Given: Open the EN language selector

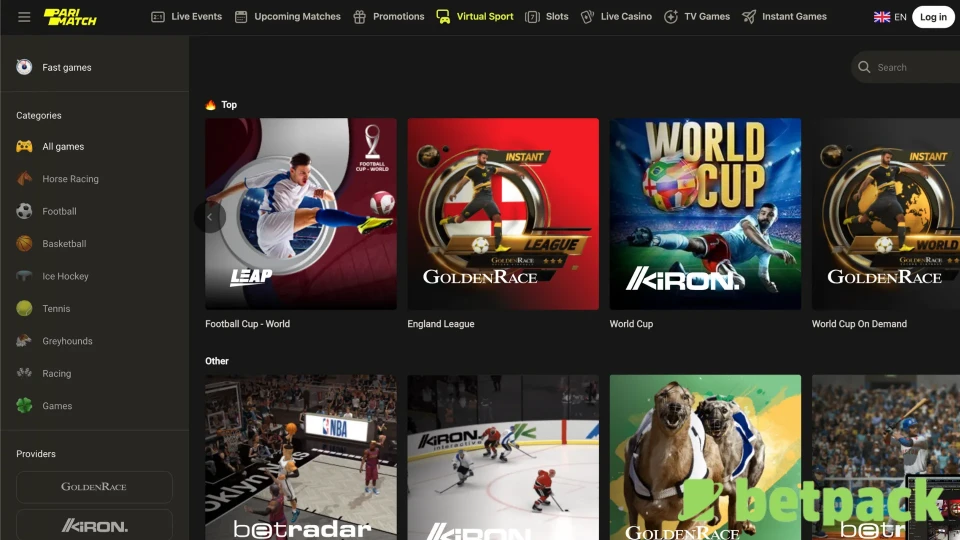Looking at the screenshot, I should tap(890, 17).
